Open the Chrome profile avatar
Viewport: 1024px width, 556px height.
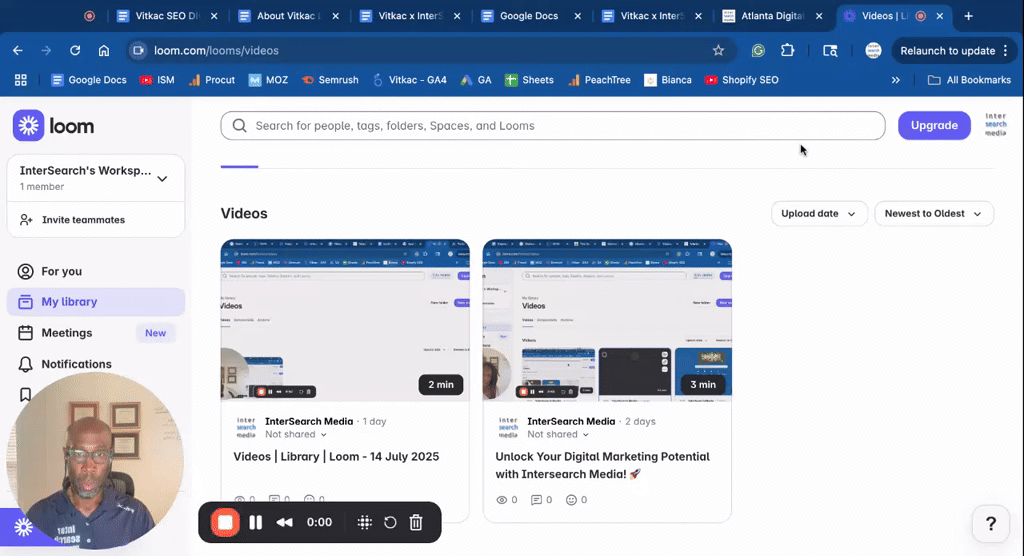coord(873,50)
